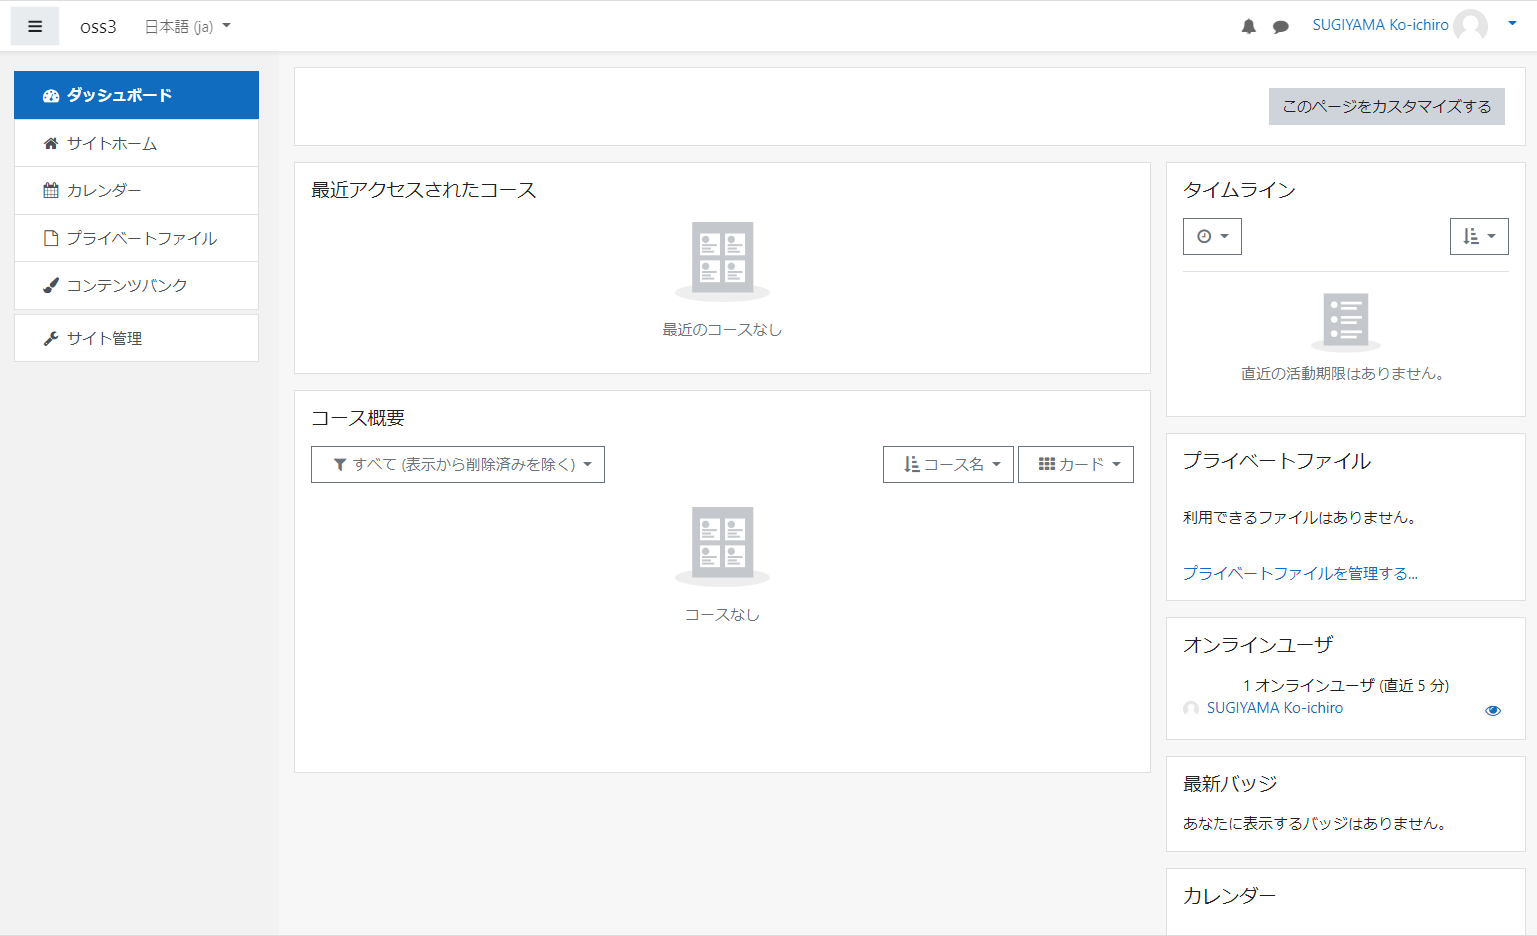Expand the 日本語 (ja) language menu
1537x936 pixels.
187,27
